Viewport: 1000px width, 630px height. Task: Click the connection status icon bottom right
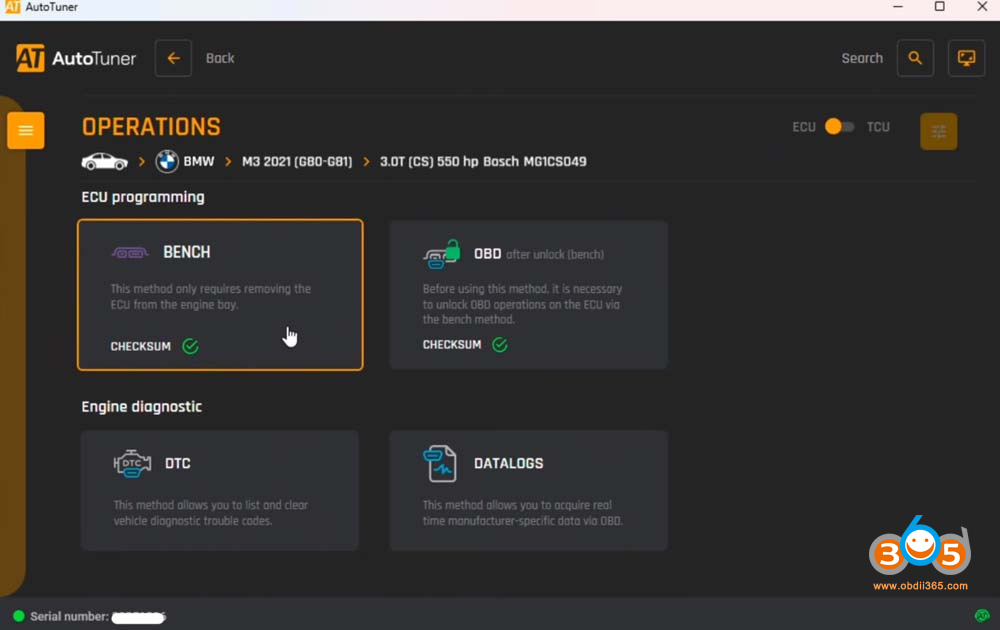(982, 615)
